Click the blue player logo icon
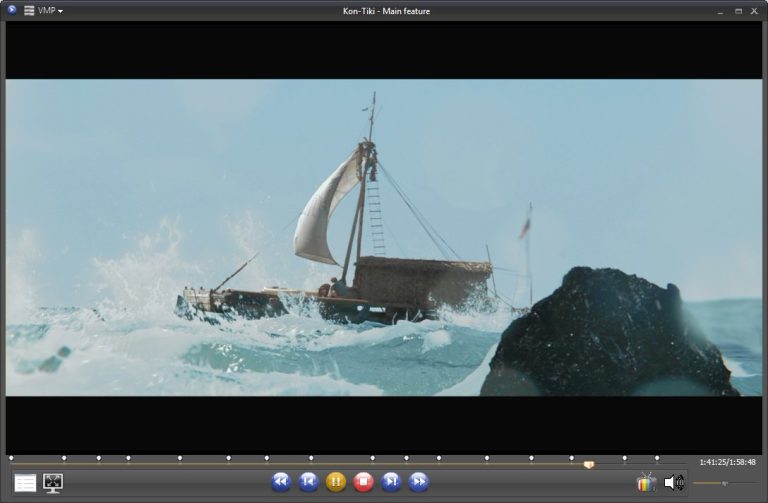 click(x=10, y=10)
